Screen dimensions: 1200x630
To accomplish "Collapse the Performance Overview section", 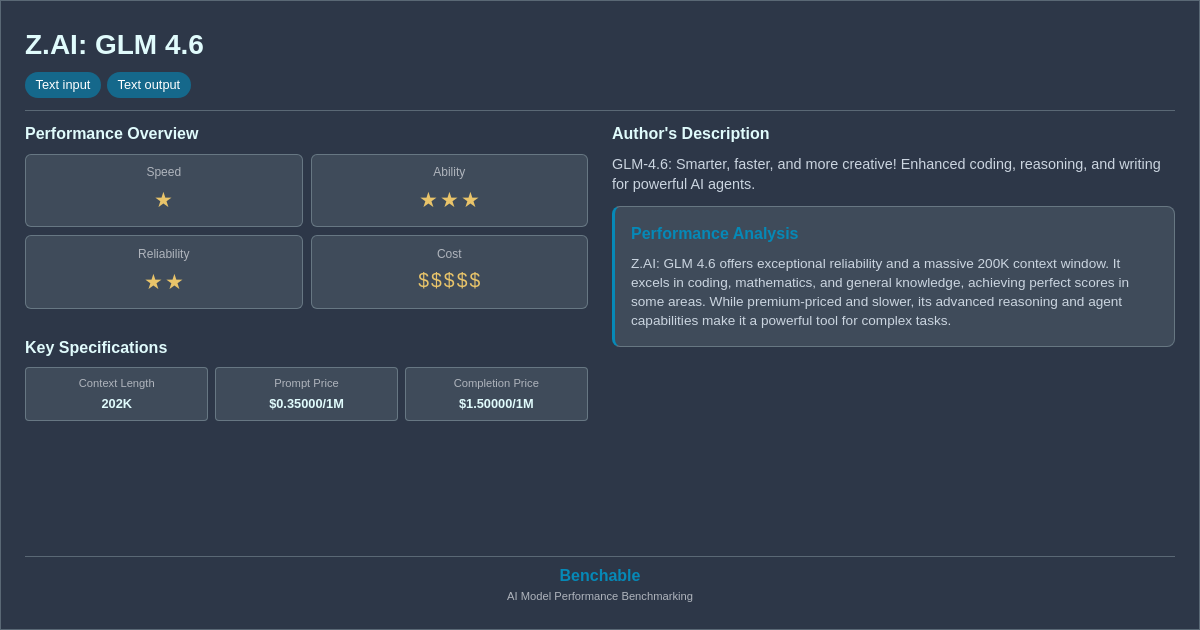I will [112, 133].
